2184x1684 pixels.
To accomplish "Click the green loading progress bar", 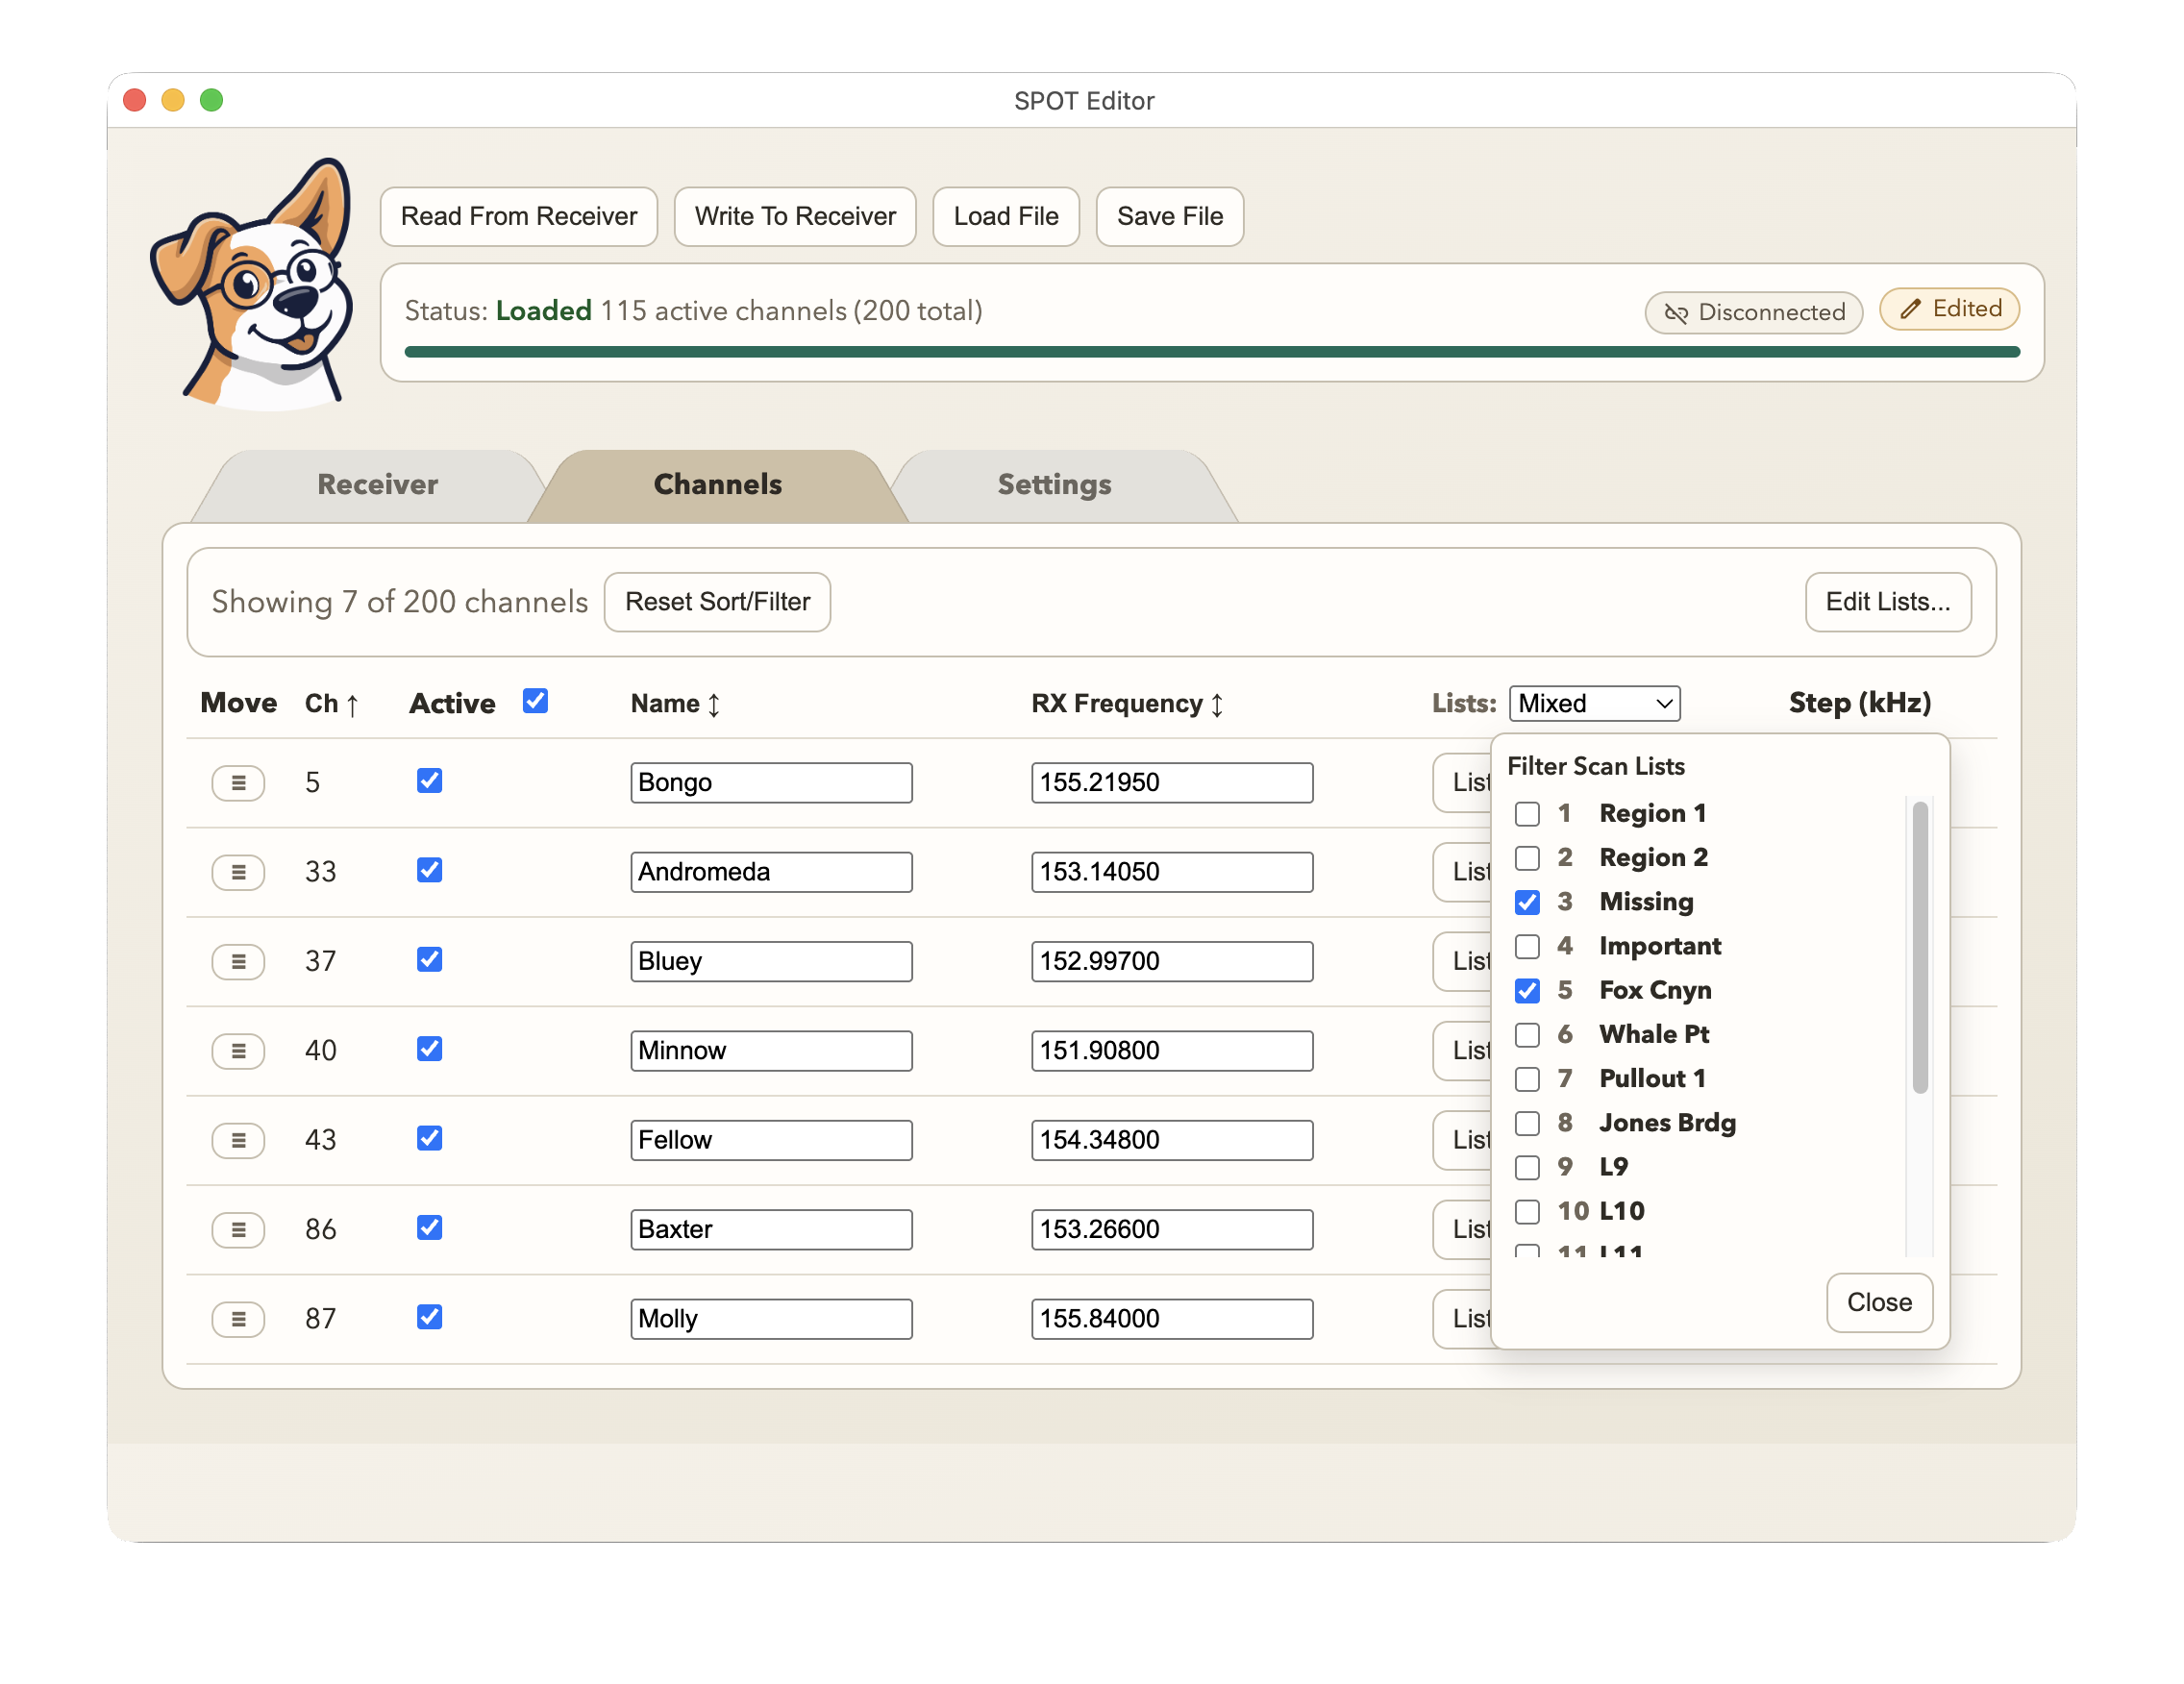I will tap(1211, 352).
